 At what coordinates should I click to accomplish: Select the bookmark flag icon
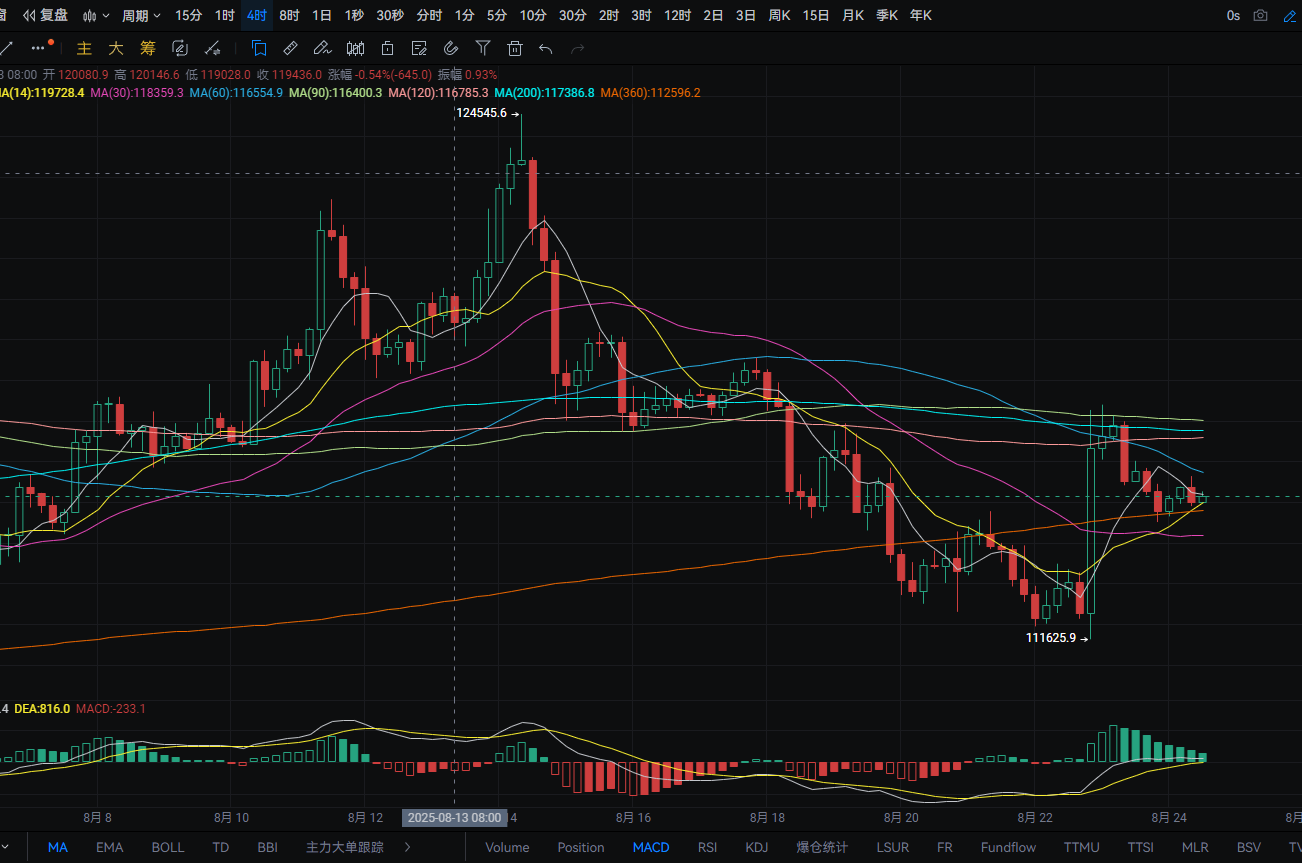pos(258,47)
